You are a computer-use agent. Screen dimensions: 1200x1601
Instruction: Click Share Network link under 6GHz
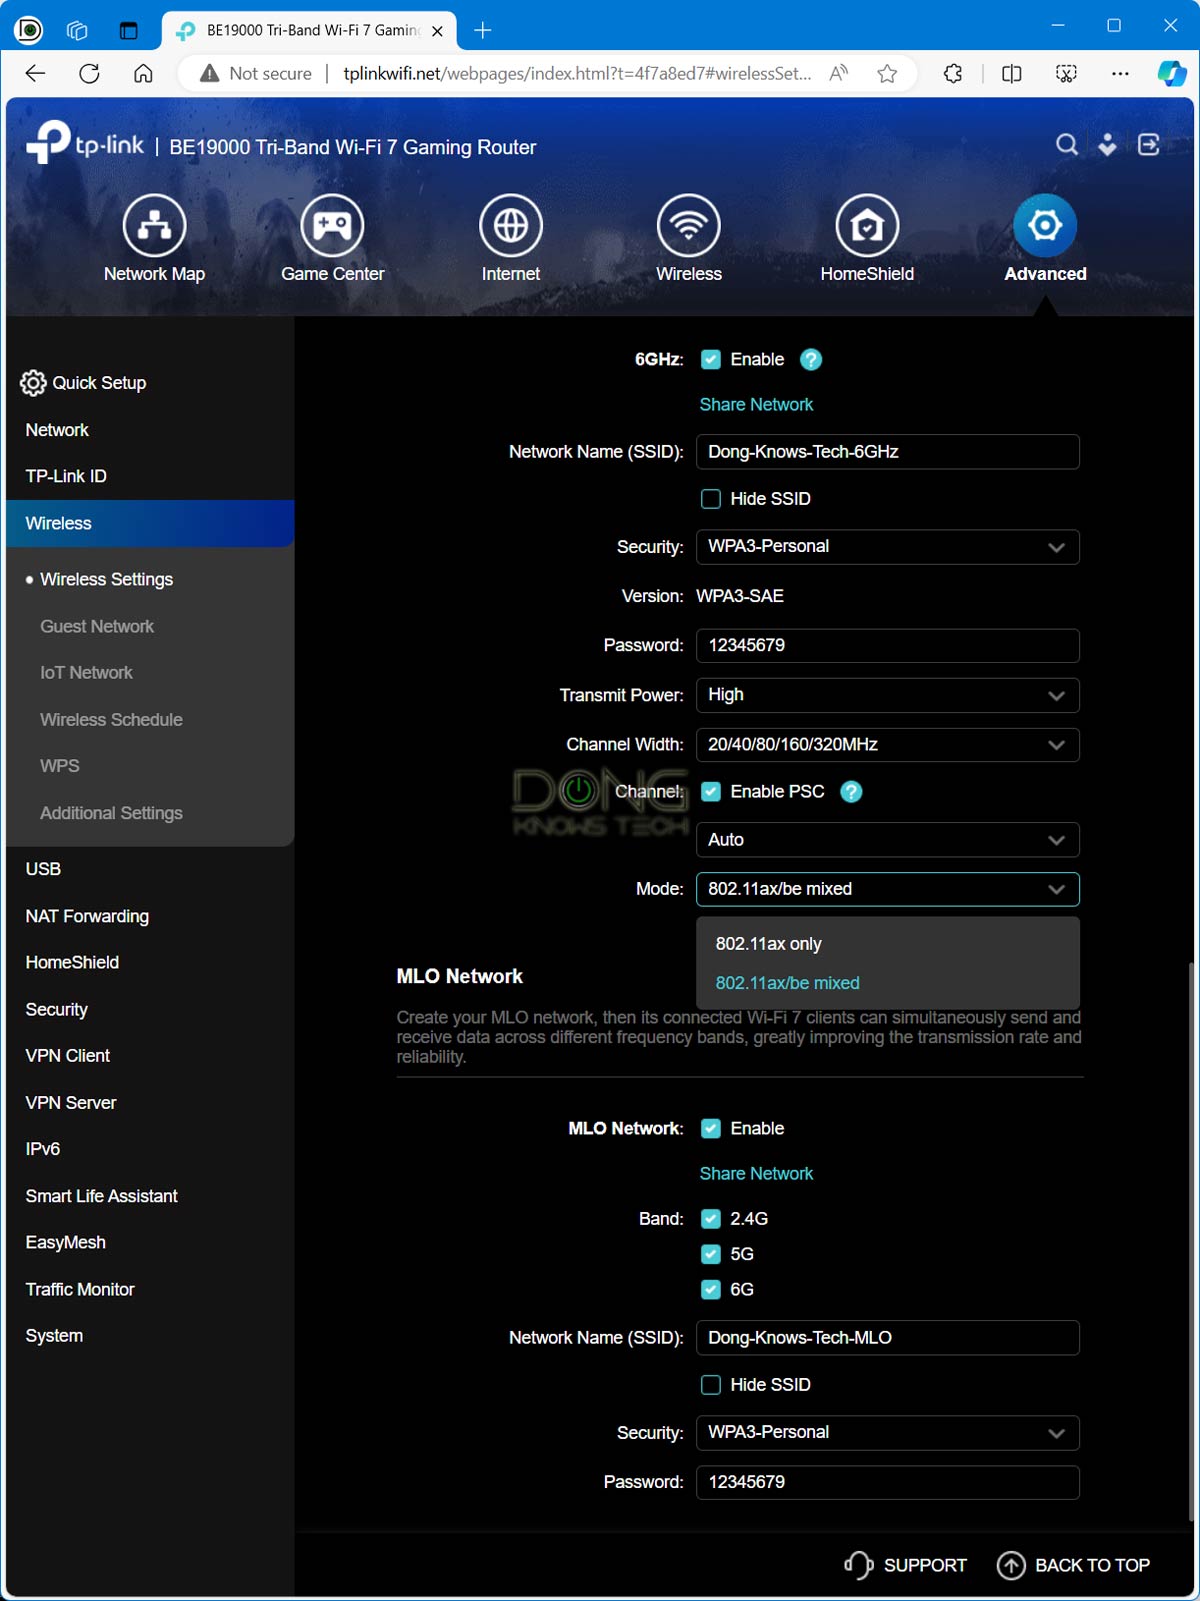756,405
